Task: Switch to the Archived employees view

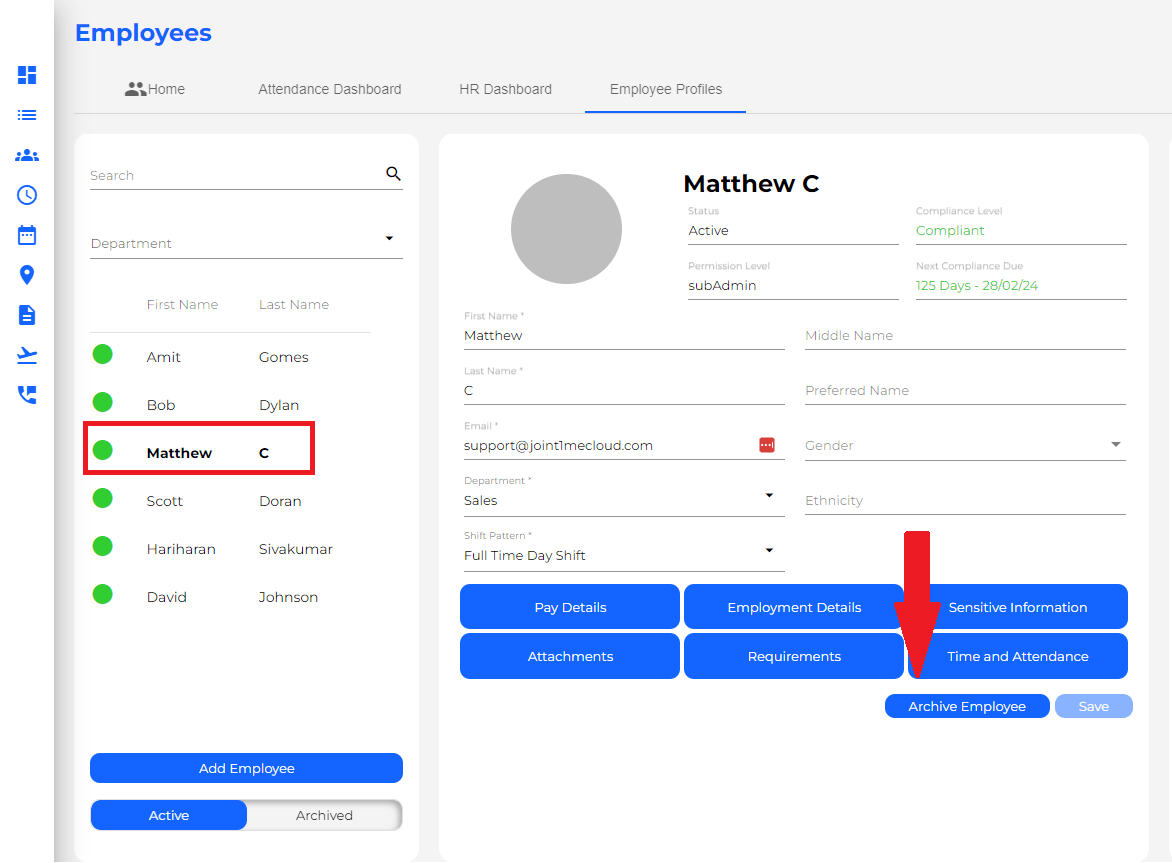Action: (323, 815)
